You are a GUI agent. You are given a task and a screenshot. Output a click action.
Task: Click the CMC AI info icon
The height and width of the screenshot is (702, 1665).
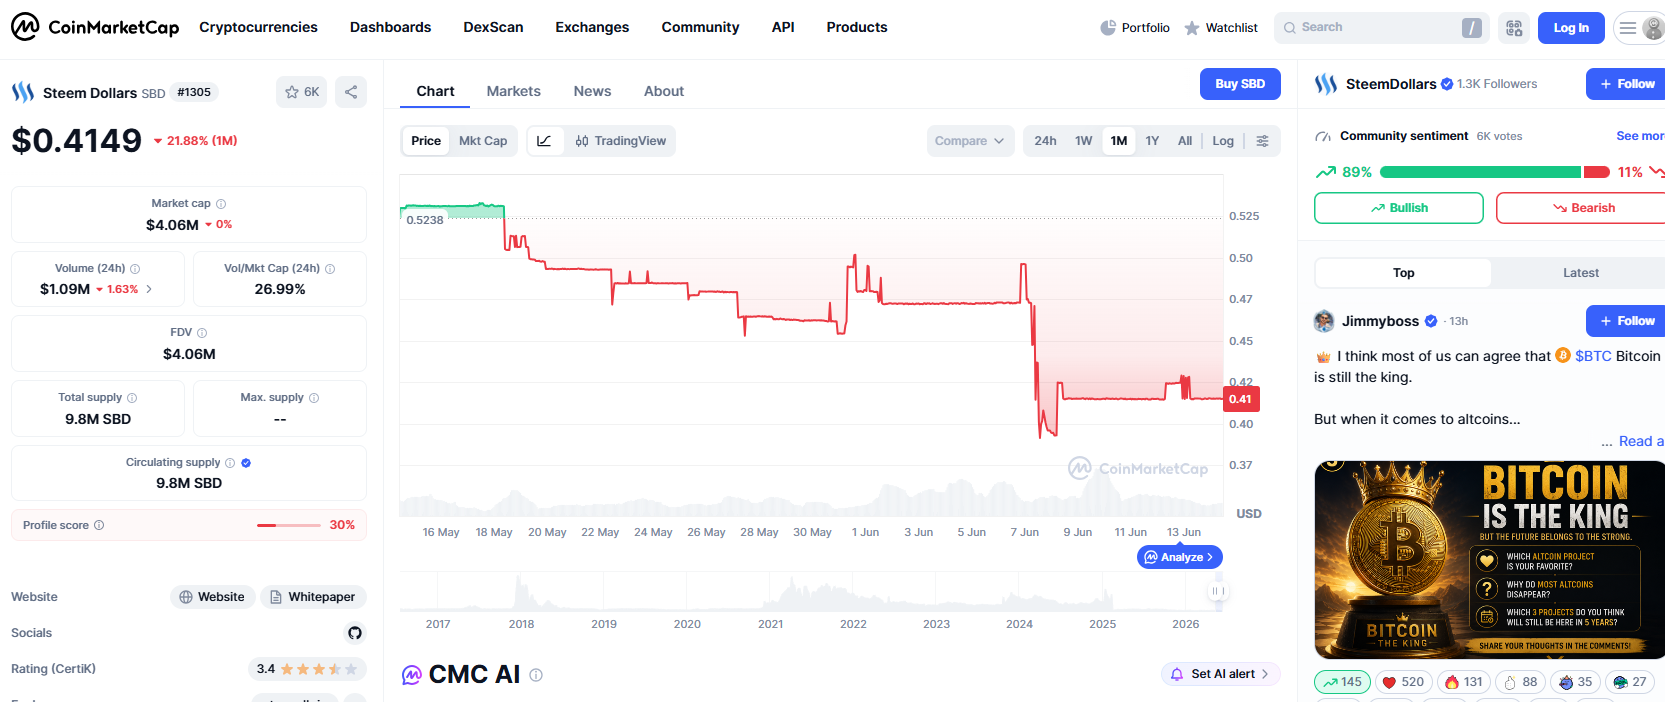[x=536, y=675]
